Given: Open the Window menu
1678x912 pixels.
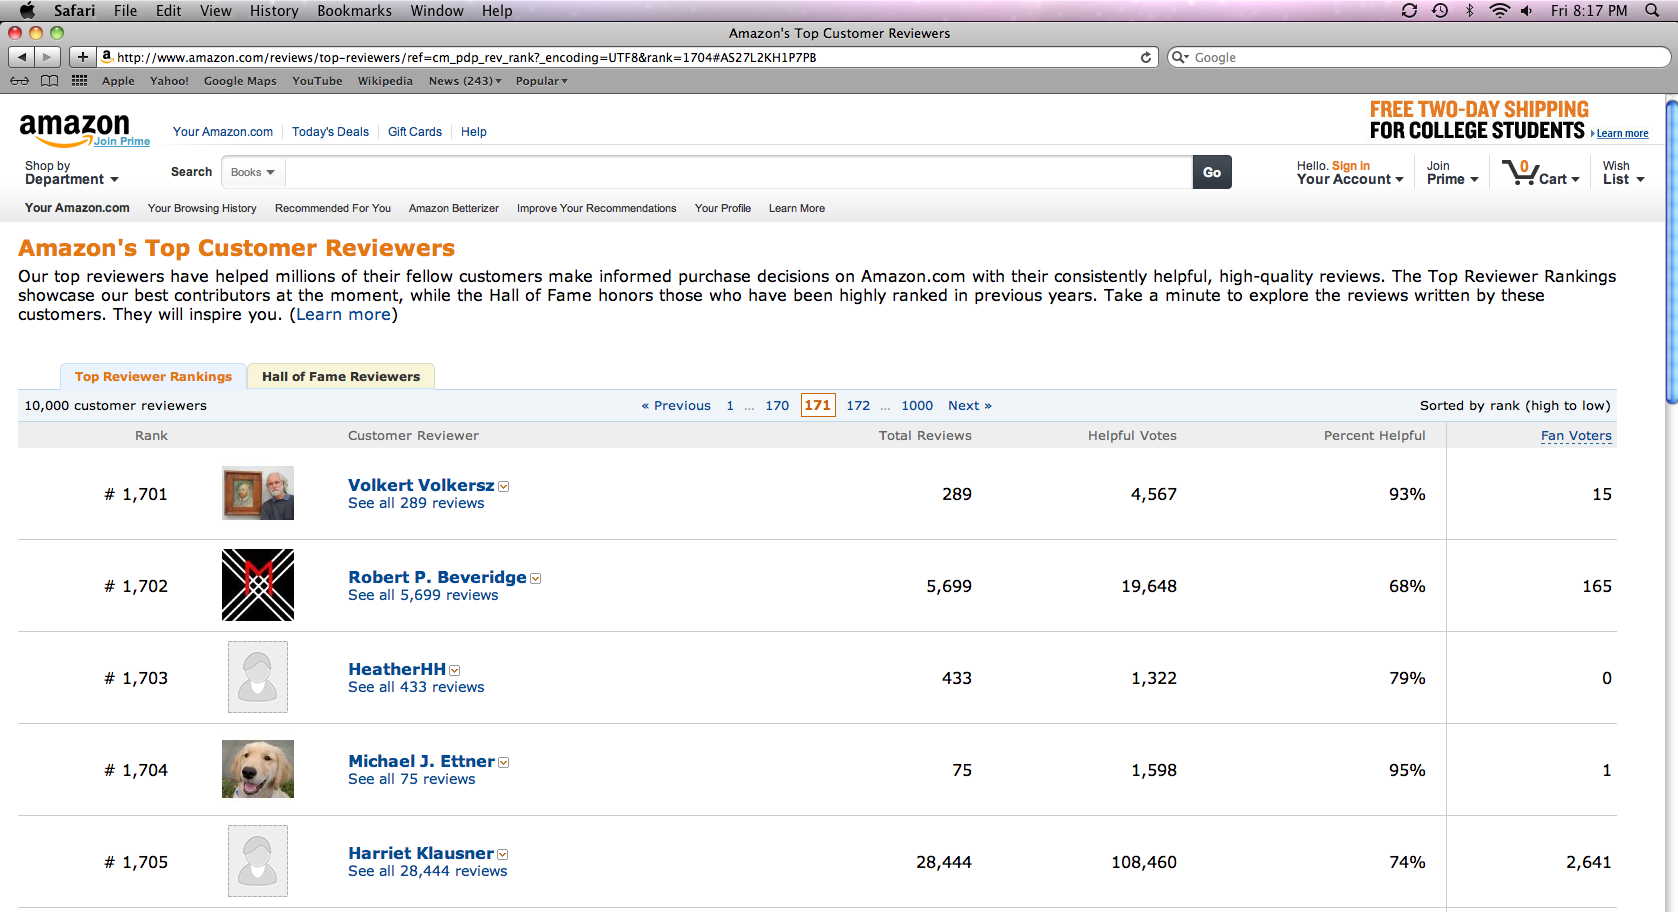Looking at the screenshot, I should coord(437,10).
